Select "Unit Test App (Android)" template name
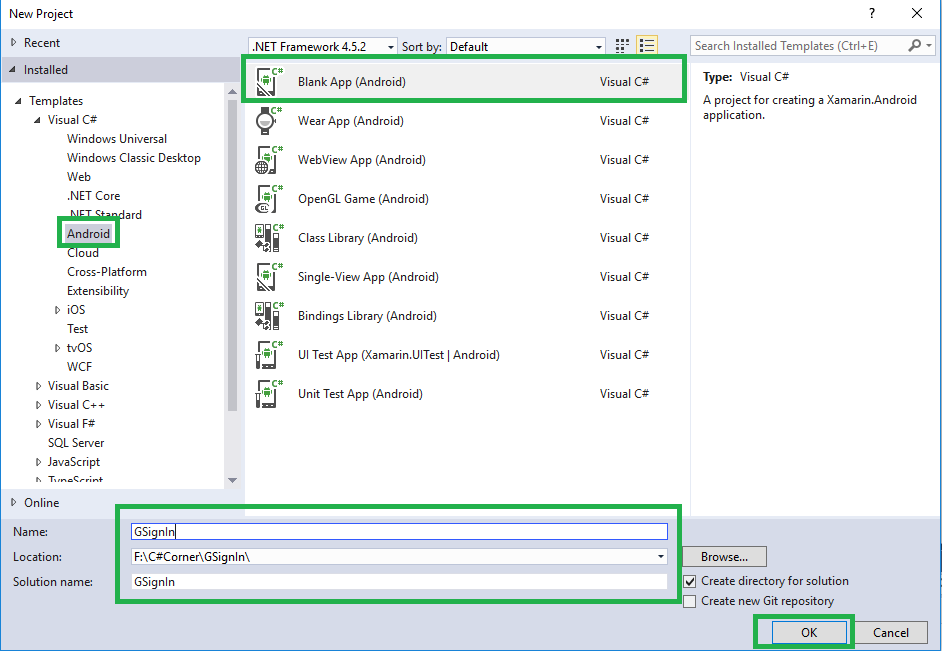 (360, 394)
